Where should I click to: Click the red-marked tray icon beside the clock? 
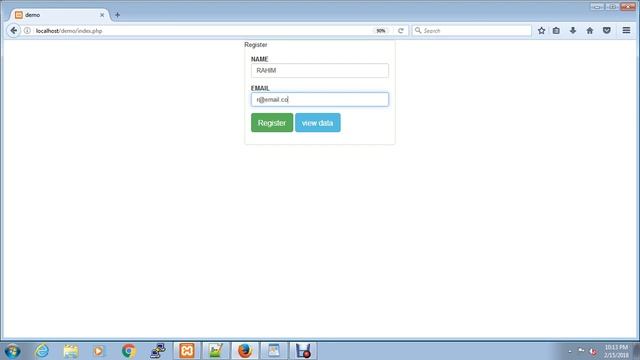pyautogui.click(x=593, y=351)
